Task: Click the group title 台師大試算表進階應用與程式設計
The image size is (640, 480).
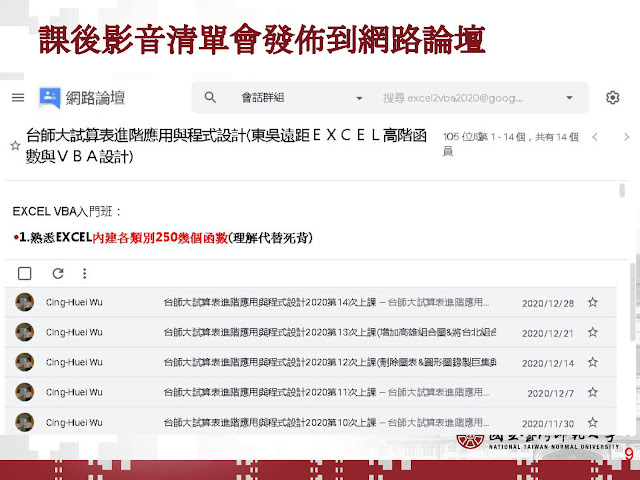Action: point(226,145)
